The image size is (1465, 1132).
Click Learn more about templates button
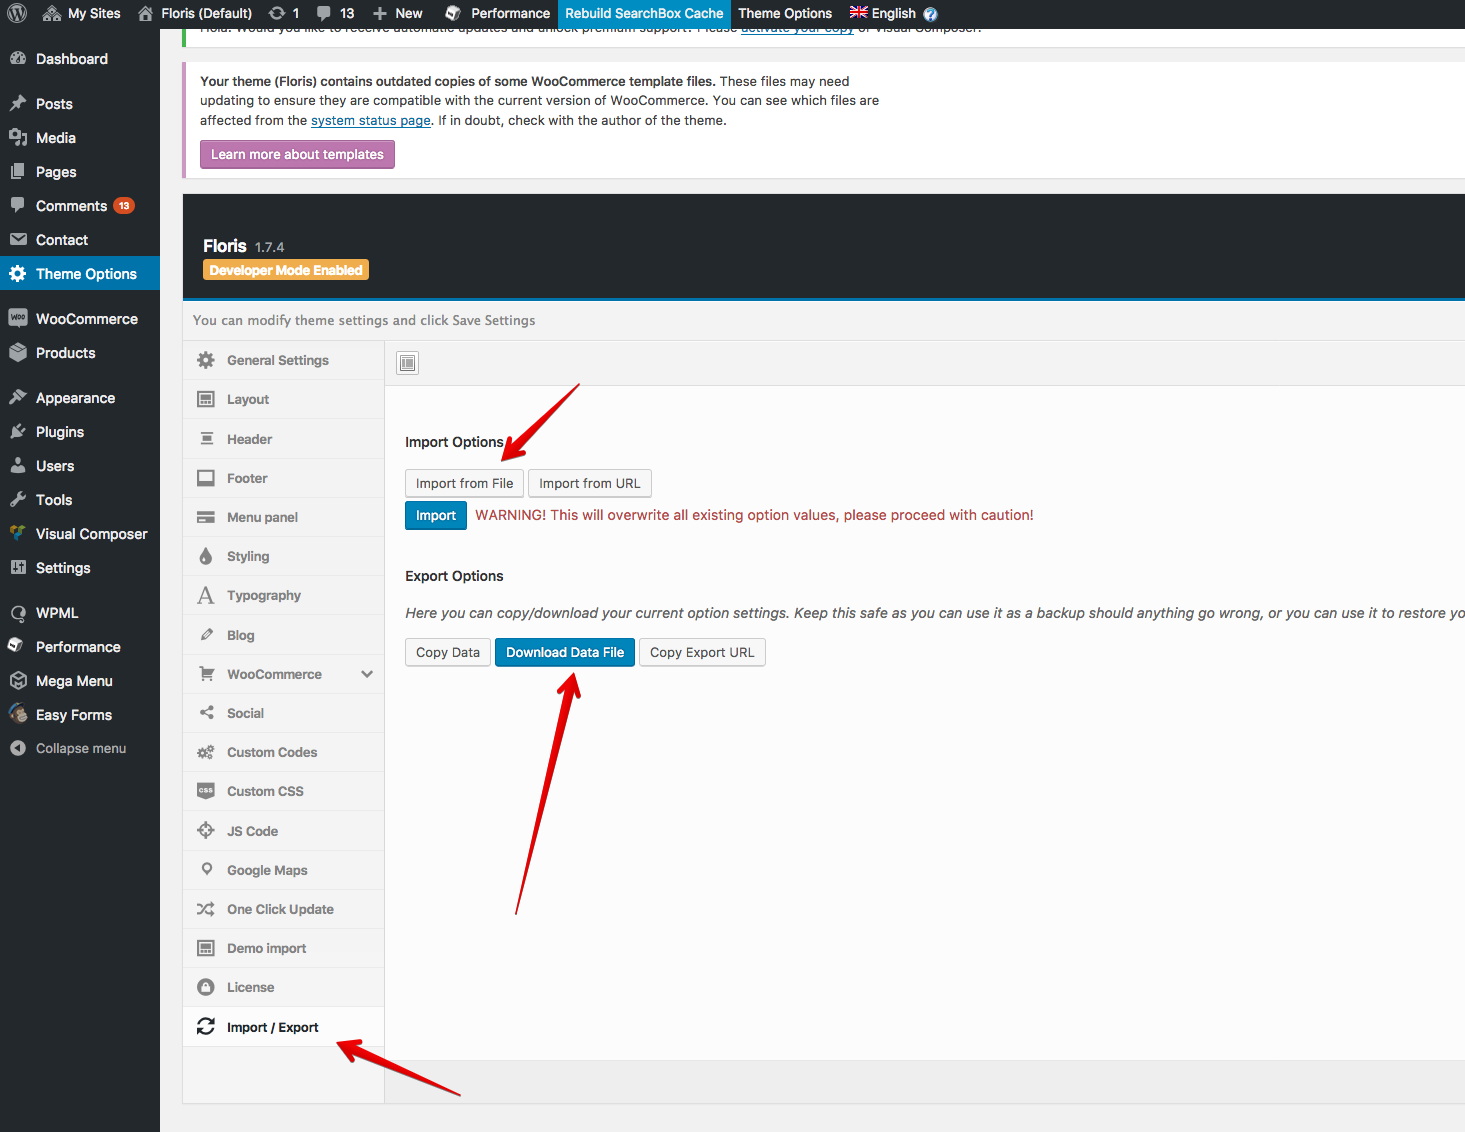(x=297, y=154)
